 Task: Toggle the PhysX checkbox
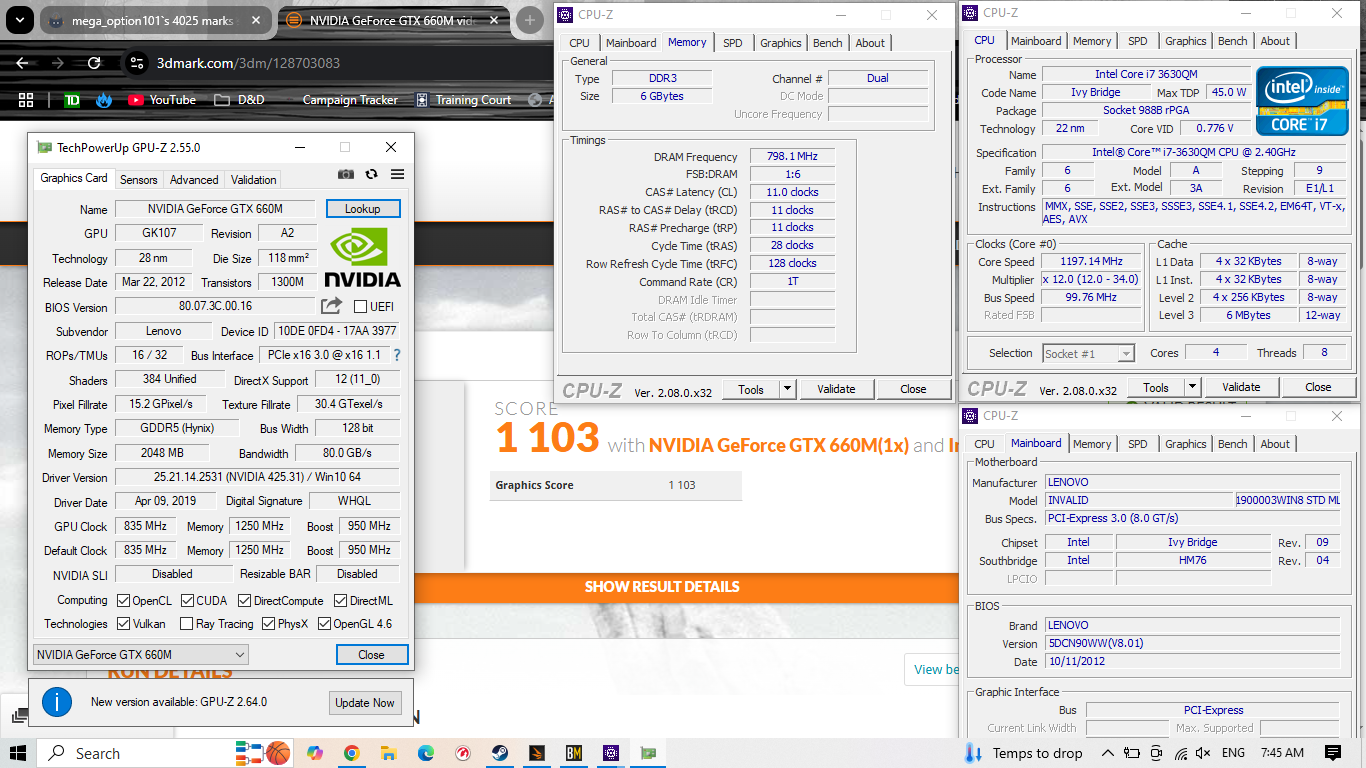[269, 624]
